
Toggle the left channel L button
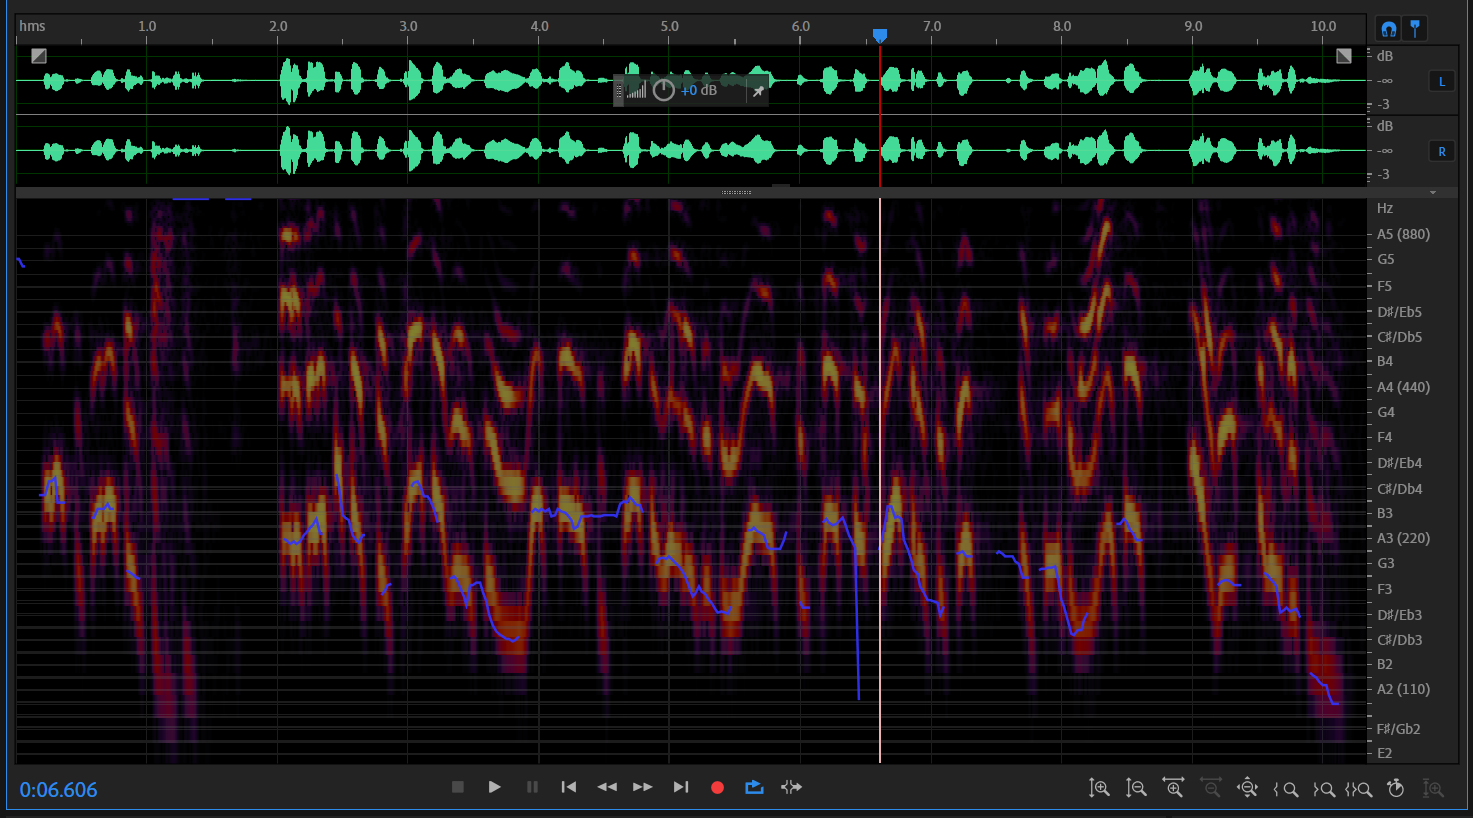1441,81
